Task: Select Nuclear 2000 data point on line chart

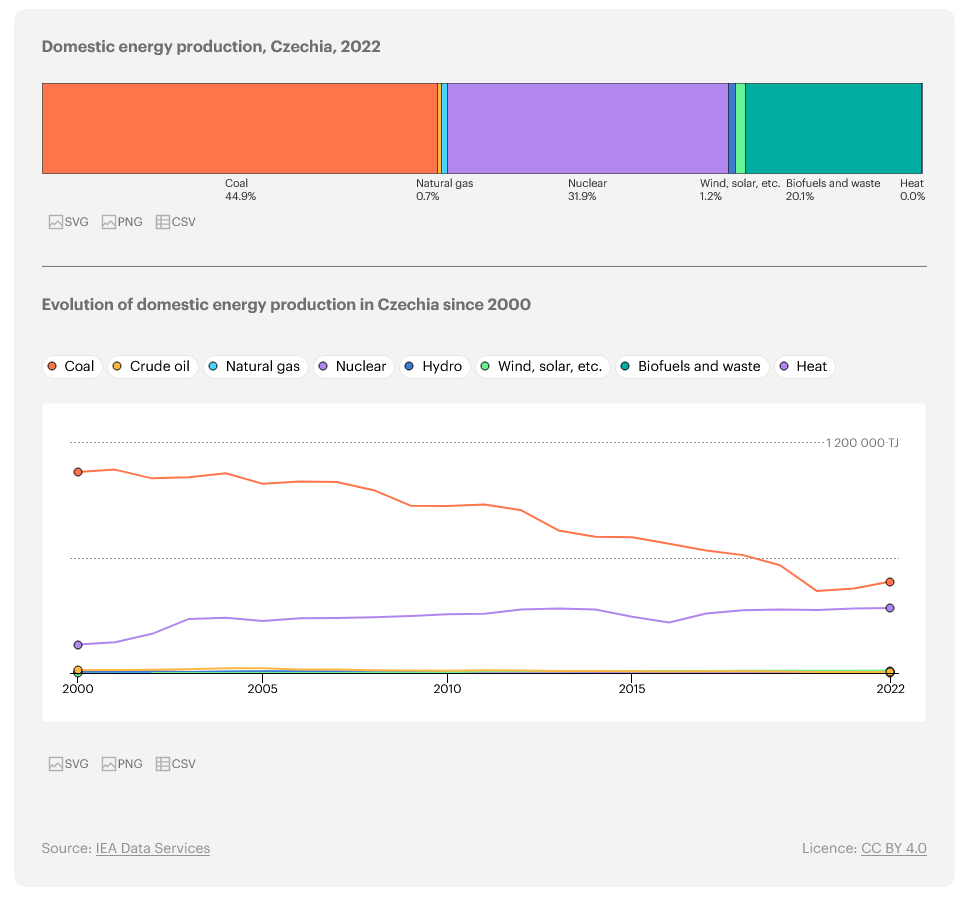Action: [78, 645]
